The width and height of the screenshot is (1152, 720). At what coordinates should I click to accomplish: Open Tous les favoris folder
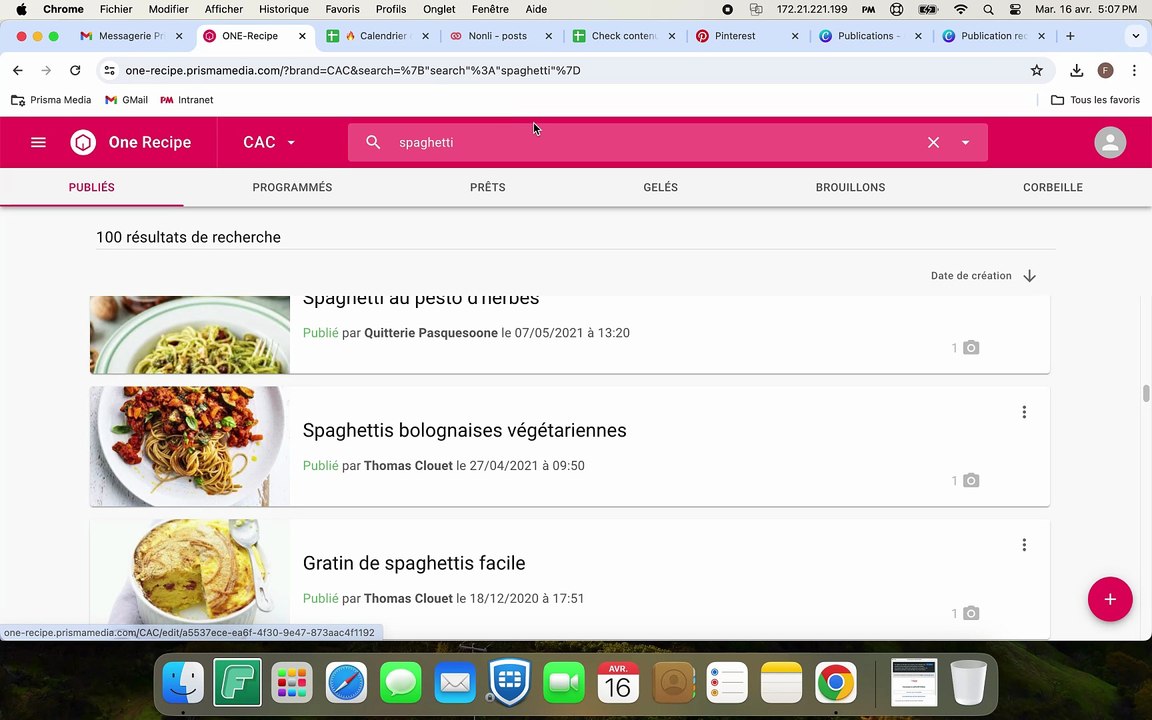(1095, 100)
